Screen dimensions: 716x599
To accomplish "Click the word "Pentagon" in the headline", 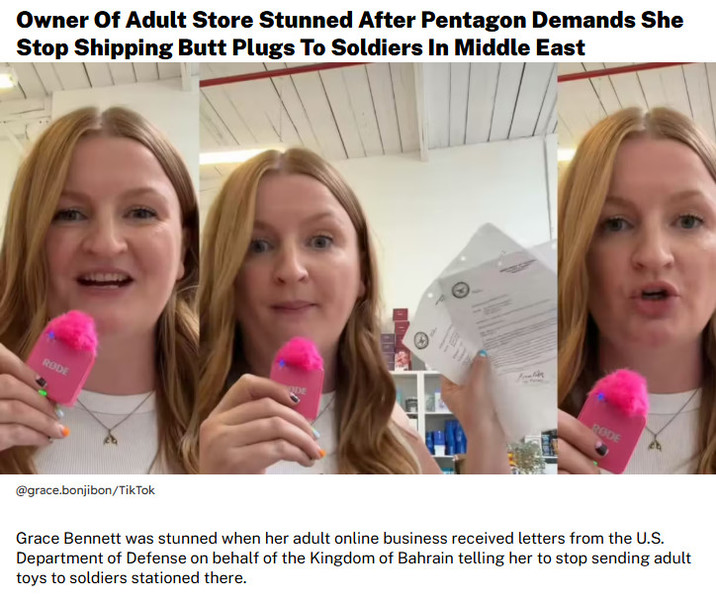I will click(473, 21).
